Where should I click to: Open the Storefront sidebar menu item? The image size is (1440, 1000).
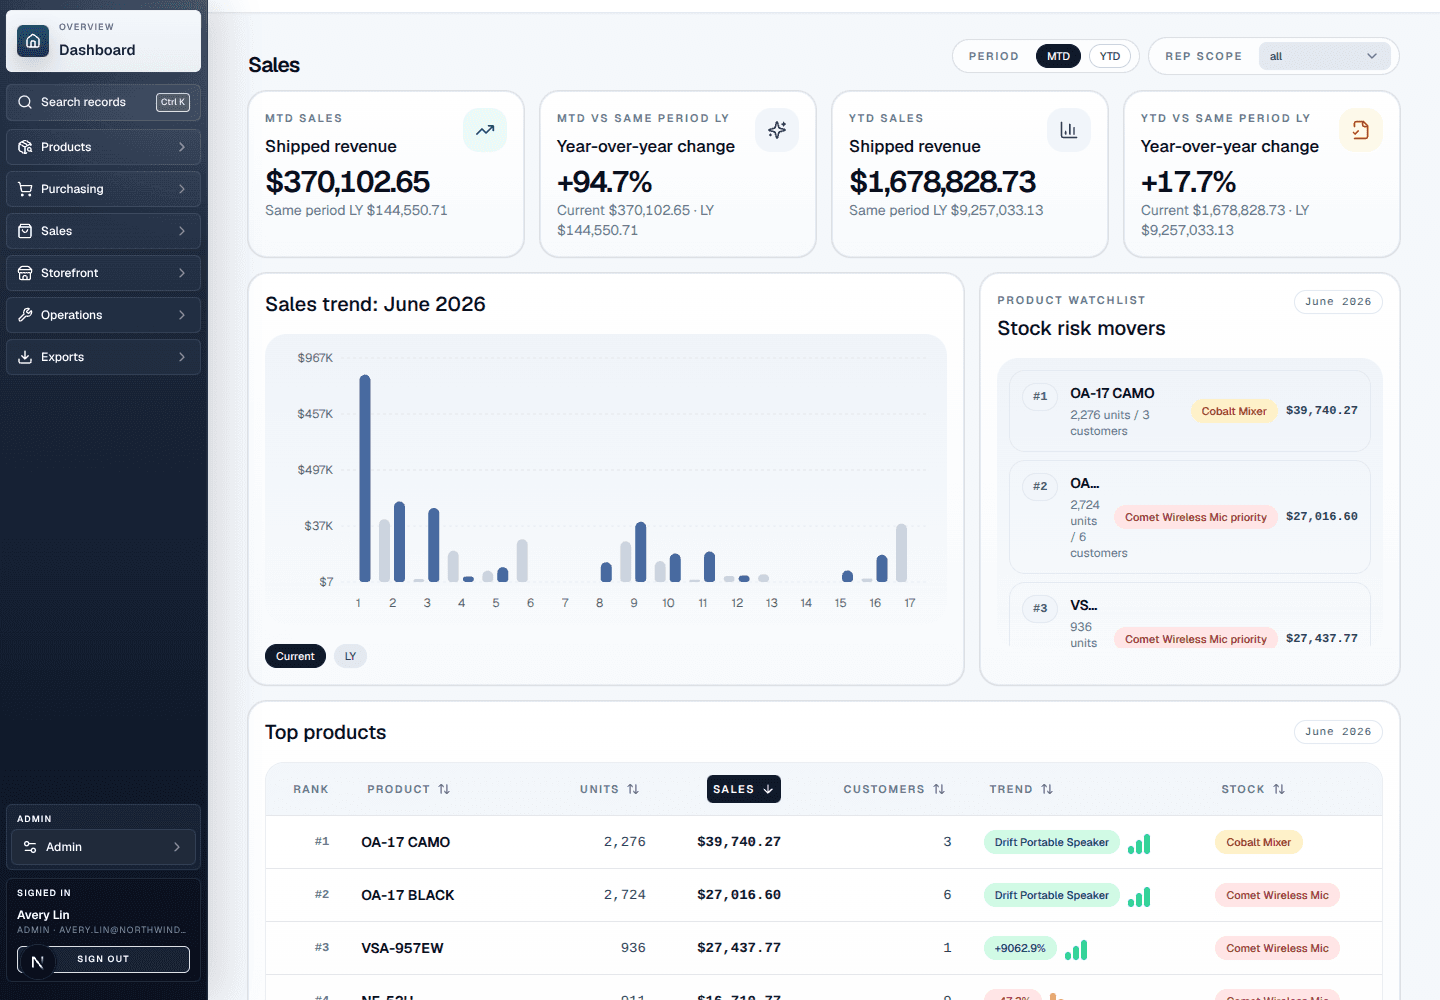tap(104, 273)
